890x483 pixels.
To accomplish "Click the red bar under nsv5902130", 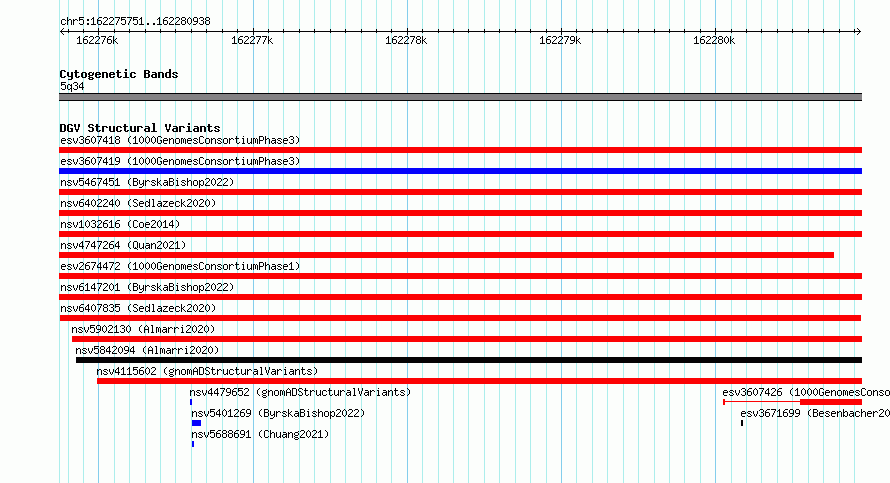I will pyautogui.click(x=467, y=339).
